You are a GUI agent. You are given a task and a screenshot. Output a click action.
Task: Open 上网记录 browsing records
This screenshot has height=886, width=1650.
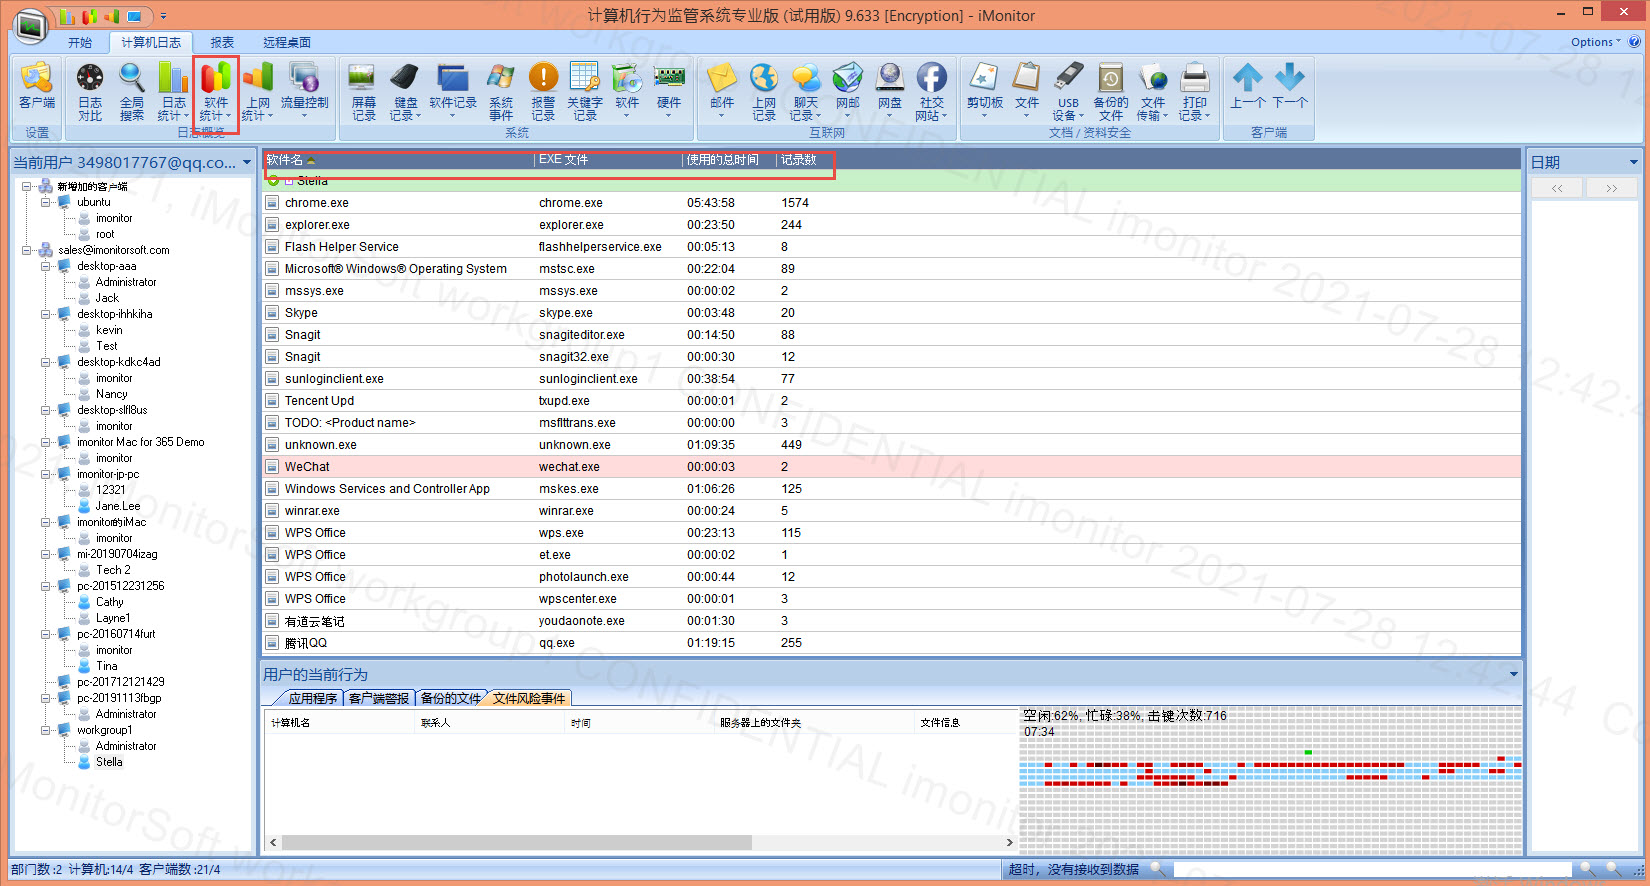tap(764, 92)
